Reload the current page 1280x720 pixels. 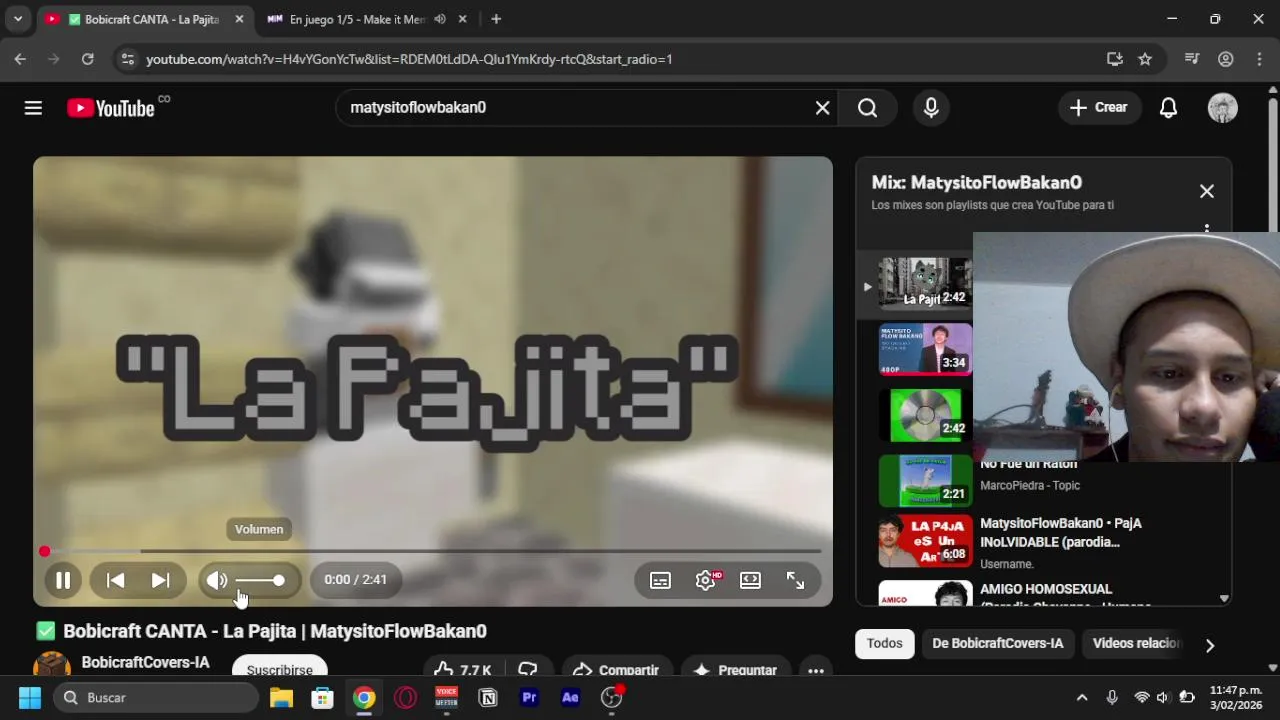point(87,59)
